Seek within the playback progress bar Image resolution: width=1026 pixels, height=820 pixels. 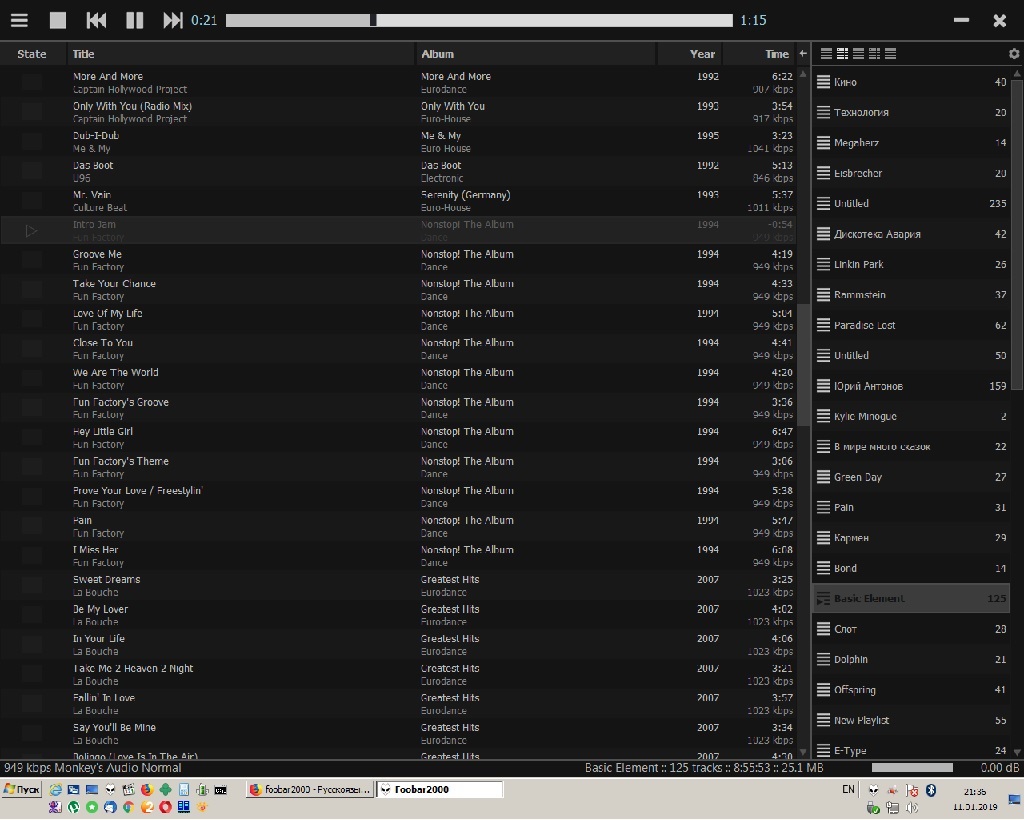point(479,20)
